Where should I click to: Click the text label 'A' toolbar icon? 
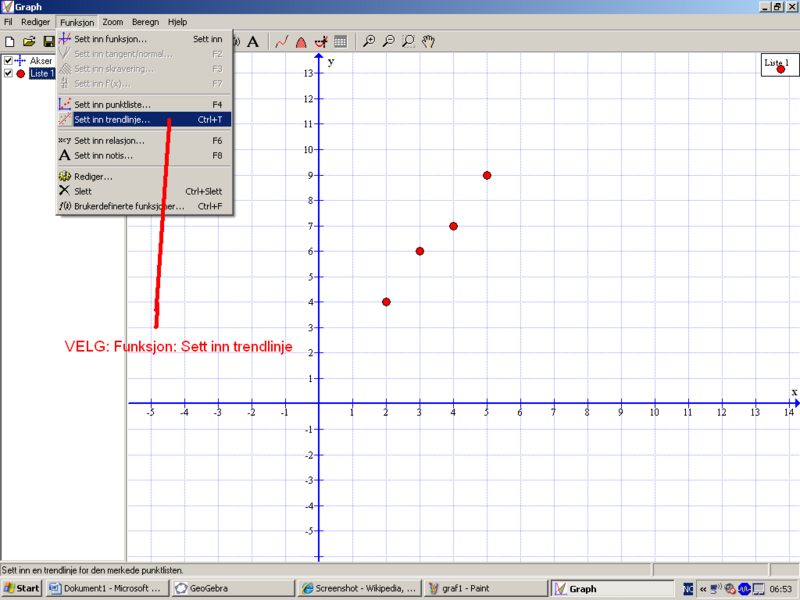tap(253, 42)
